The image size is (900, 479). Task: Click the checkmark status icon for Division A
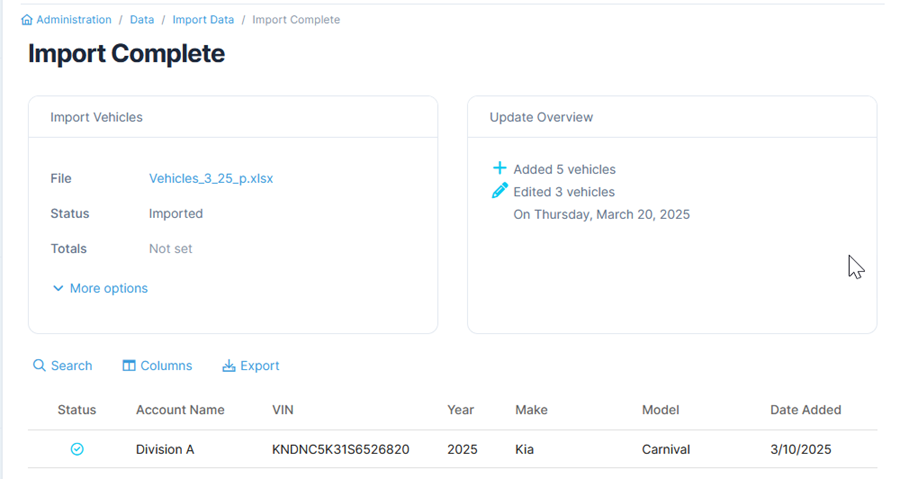[77, 449]
